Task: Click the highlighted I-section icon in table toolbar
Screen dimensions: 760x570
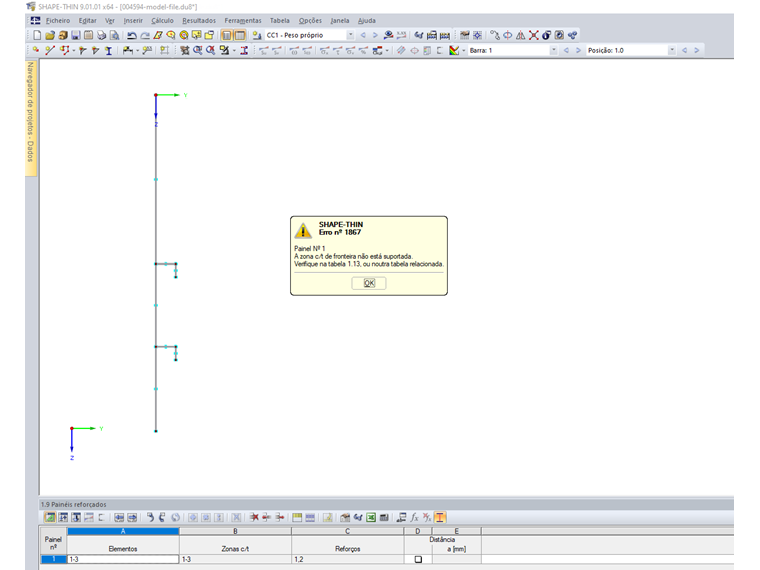Action: (x=440, y=518)
